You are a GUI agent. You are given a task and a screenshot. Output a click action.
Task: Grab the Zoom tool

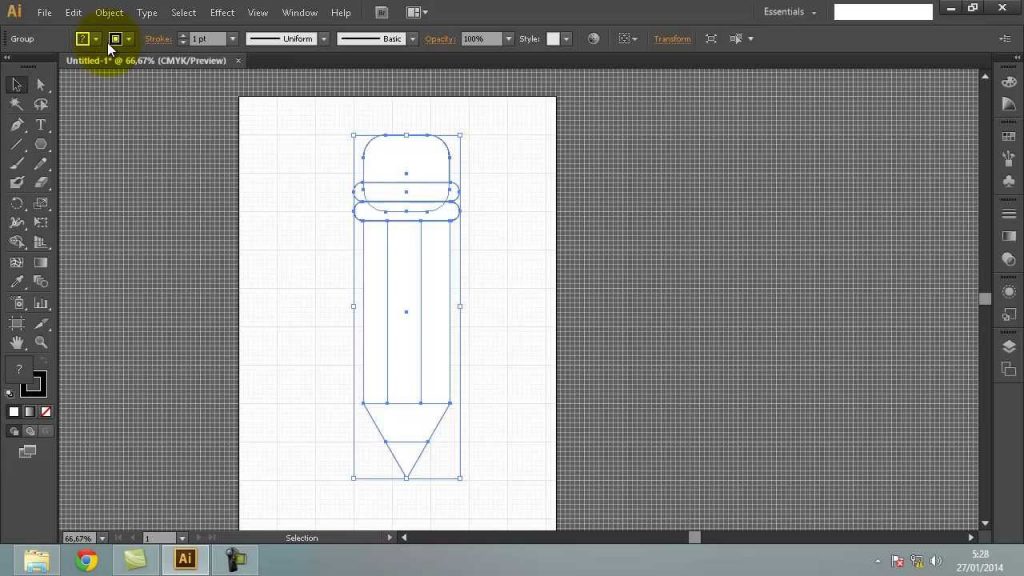pos(40,341)
